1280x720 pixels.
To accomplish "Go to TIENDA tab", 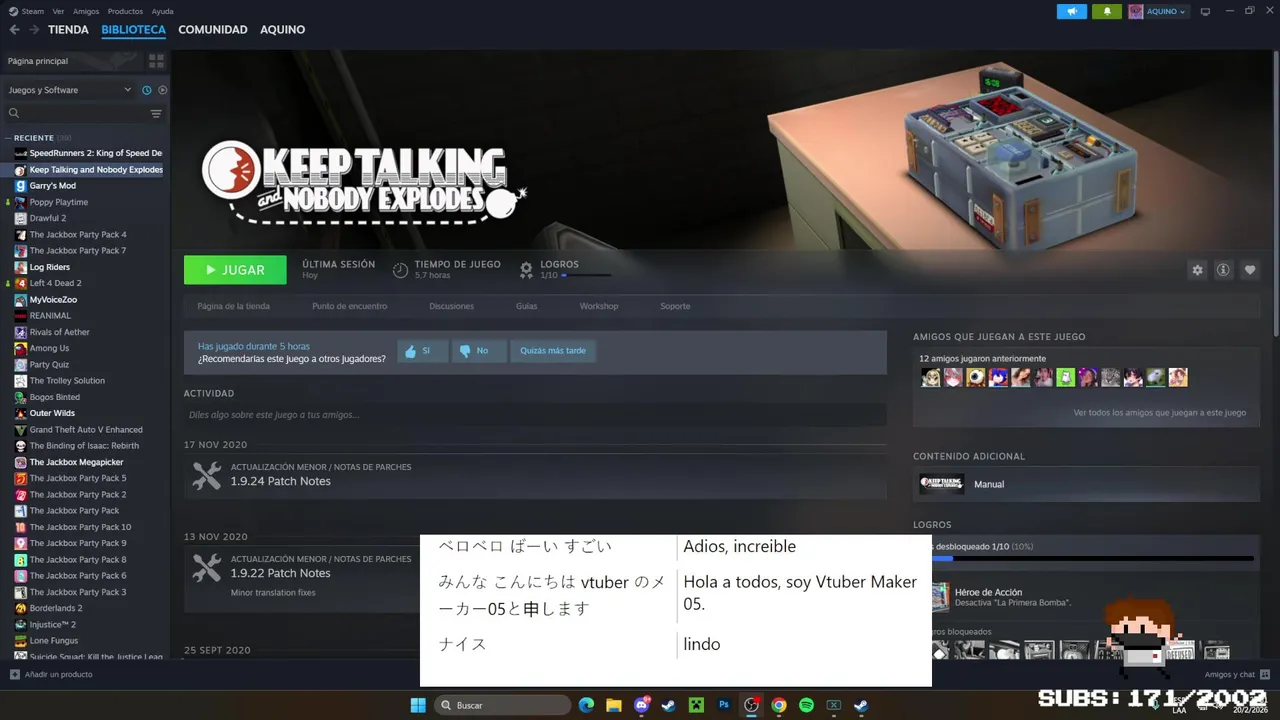I will coord(68,30).
